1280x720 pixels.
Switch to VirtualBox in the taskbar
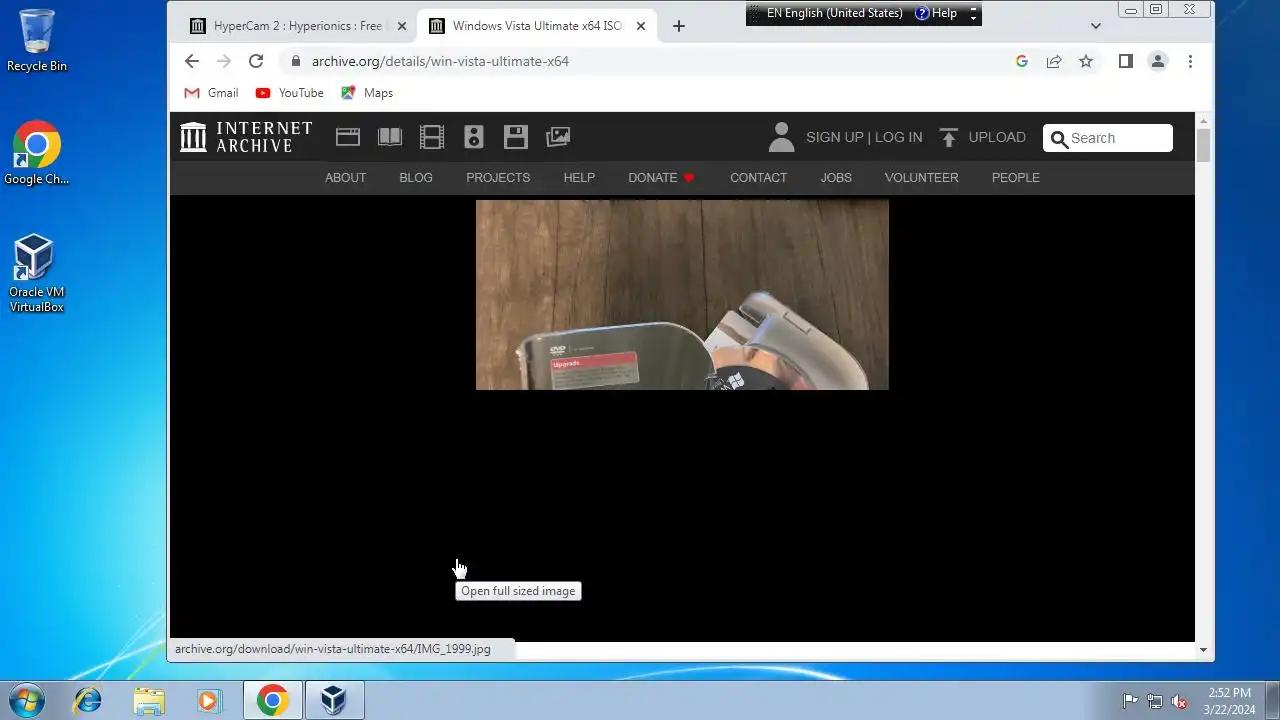[x=334, y=700]
